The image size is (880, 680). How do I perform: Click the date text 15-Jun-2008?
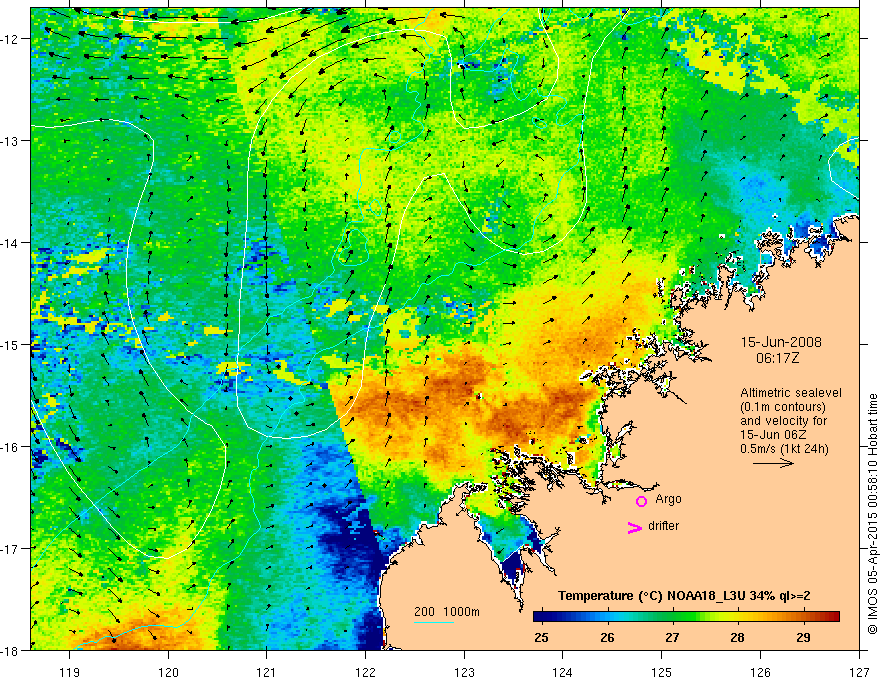click(781, 342)
